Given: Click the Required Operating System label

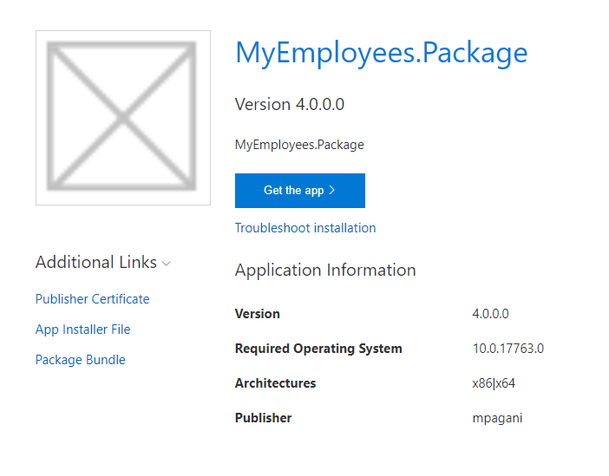Looking at the screenshot, I should (x=318, y=349).
